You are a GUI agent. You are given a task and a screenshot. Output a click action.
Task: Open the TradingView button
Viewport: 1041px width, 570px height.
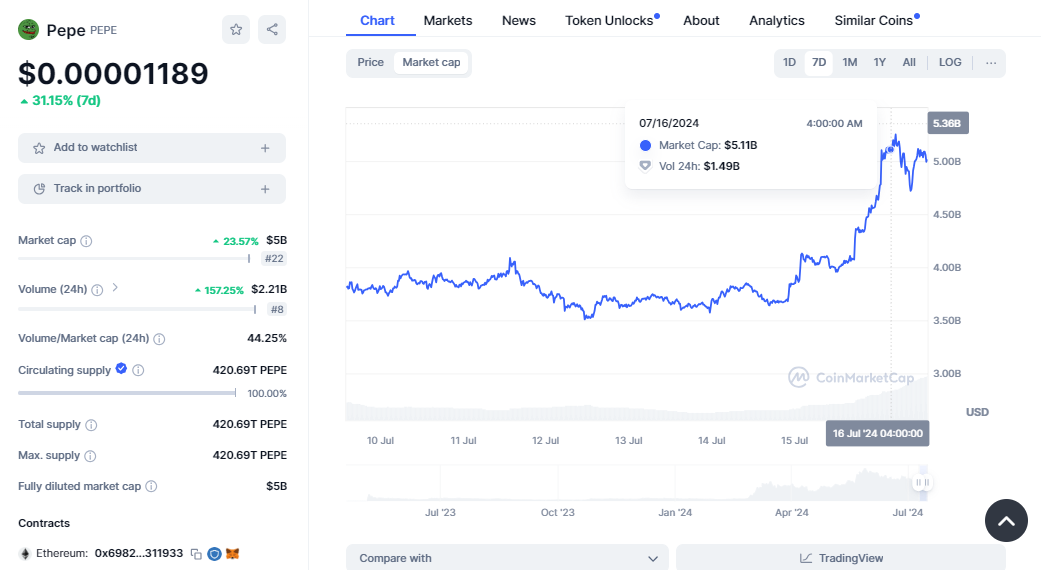pos(841,558)
